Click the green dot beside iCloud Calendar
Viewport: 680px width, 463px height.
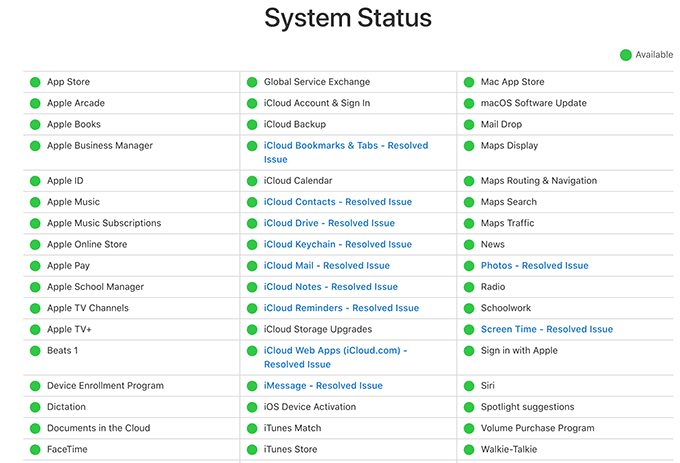[252, 181]
